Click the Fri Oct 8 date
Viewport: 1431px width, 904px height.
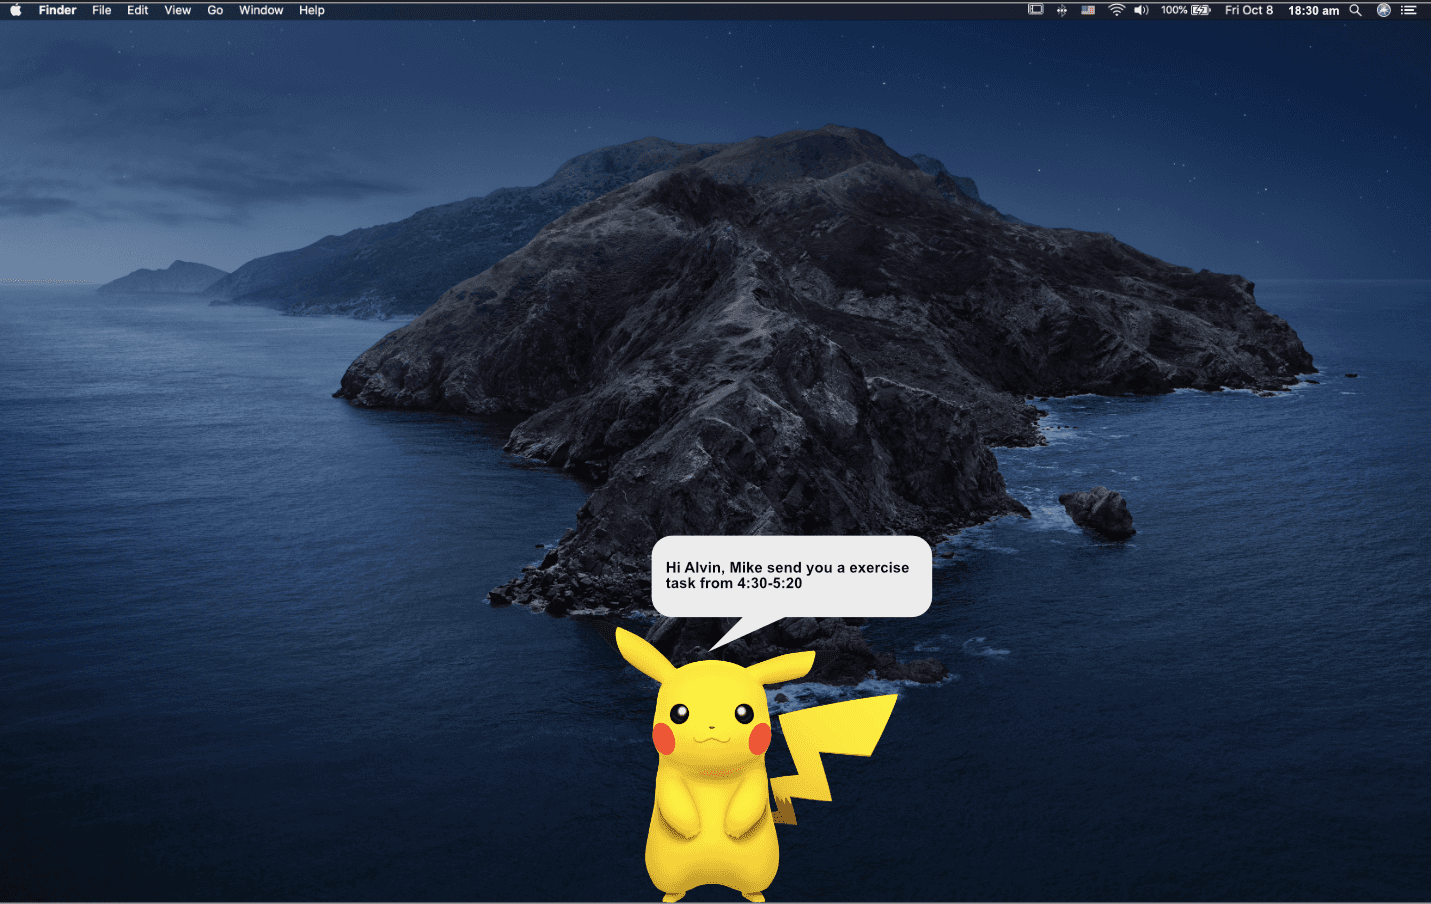pyautogui.click(x=1249, y=10)
